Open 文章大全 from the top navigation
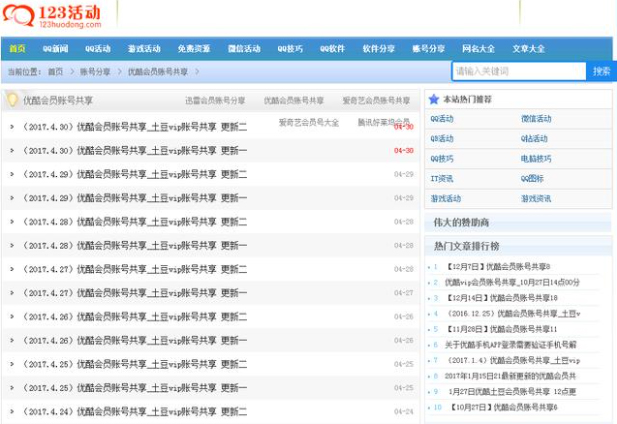 [x=529, y=48]
